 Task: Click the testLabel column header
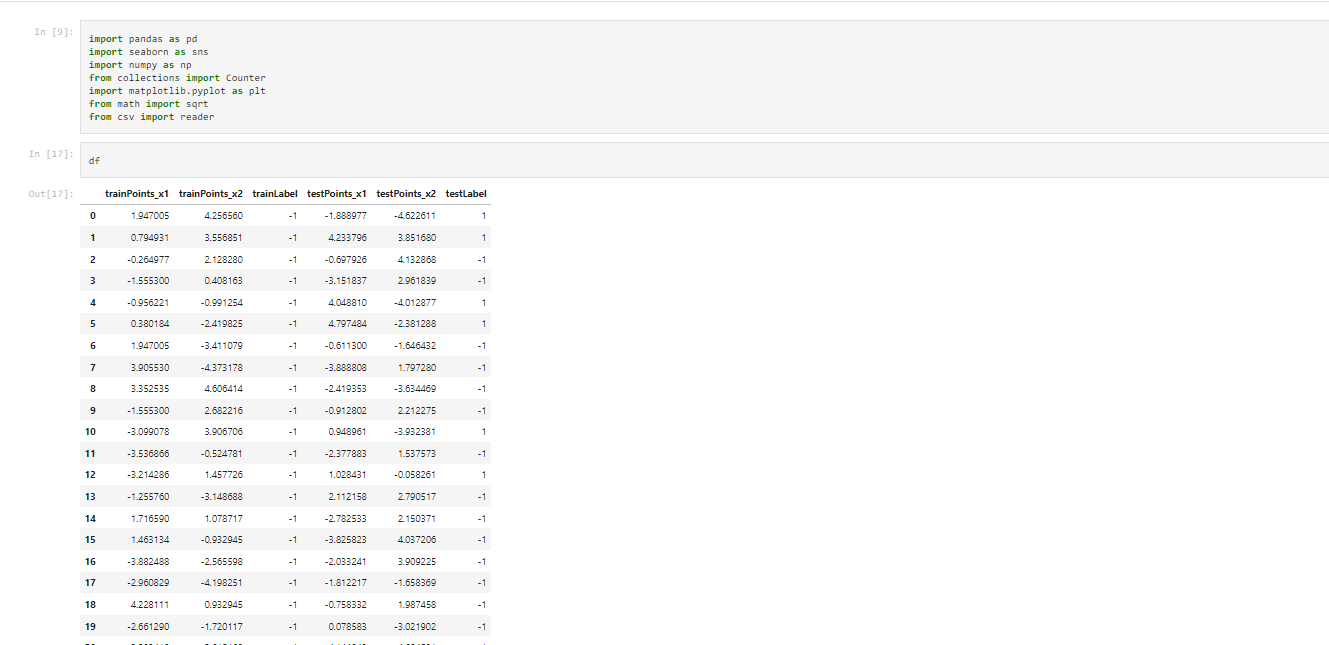466,193
